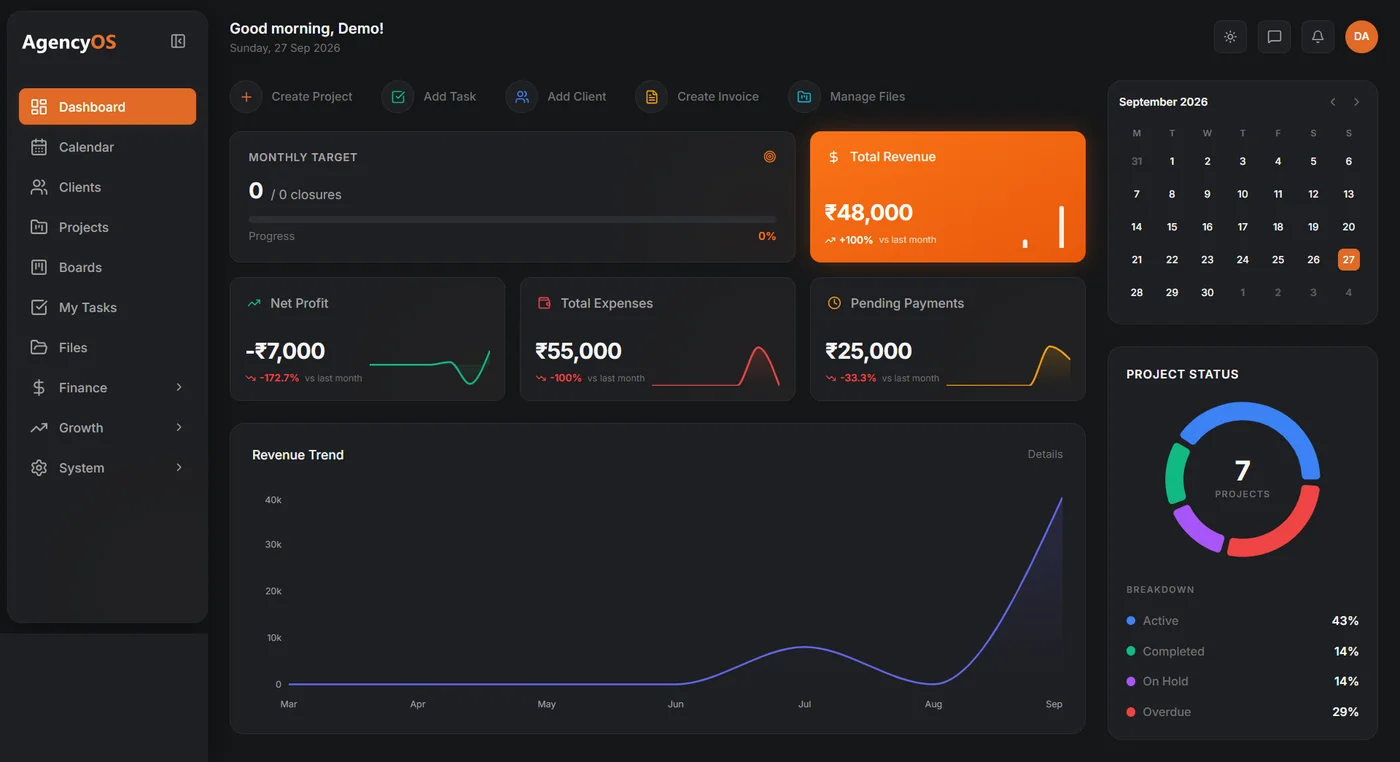Go to the next calendar month
Viewport: 1400px width, 762px height.
point(1357,102)
